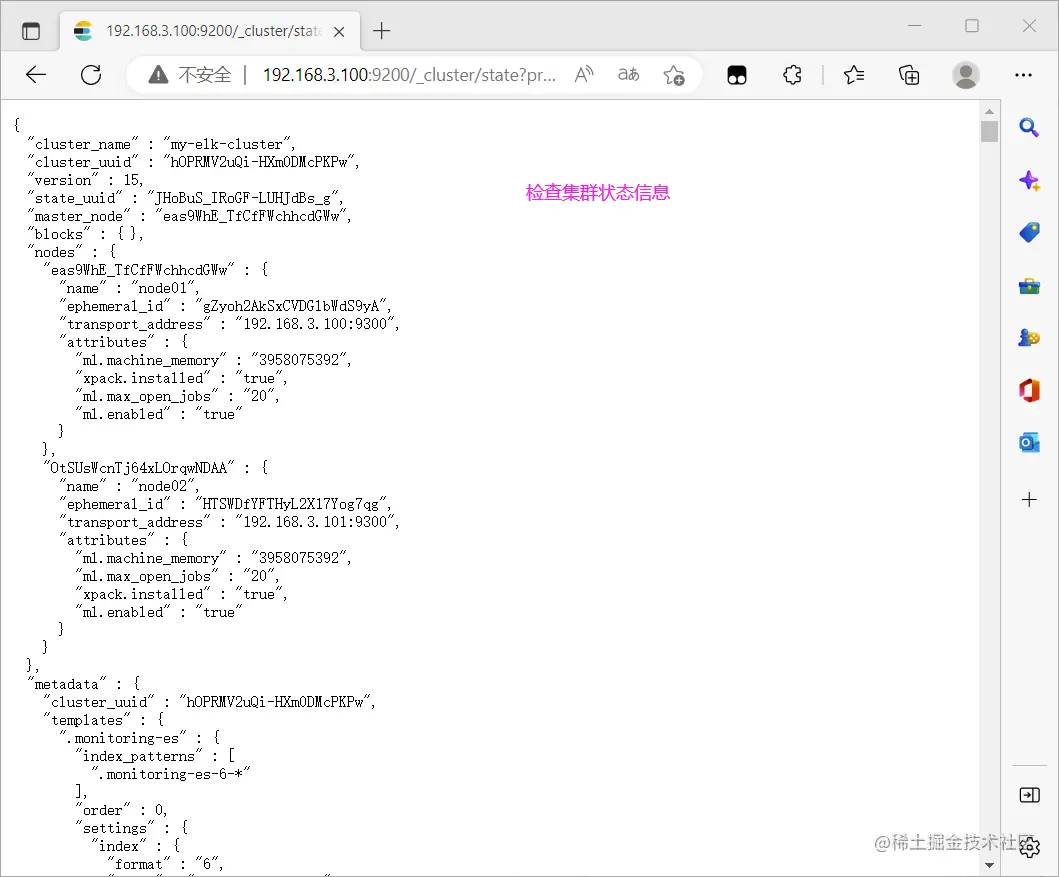Click the "cluster_name" key text
Screen dimensions: 1059x877
[83, 144]
